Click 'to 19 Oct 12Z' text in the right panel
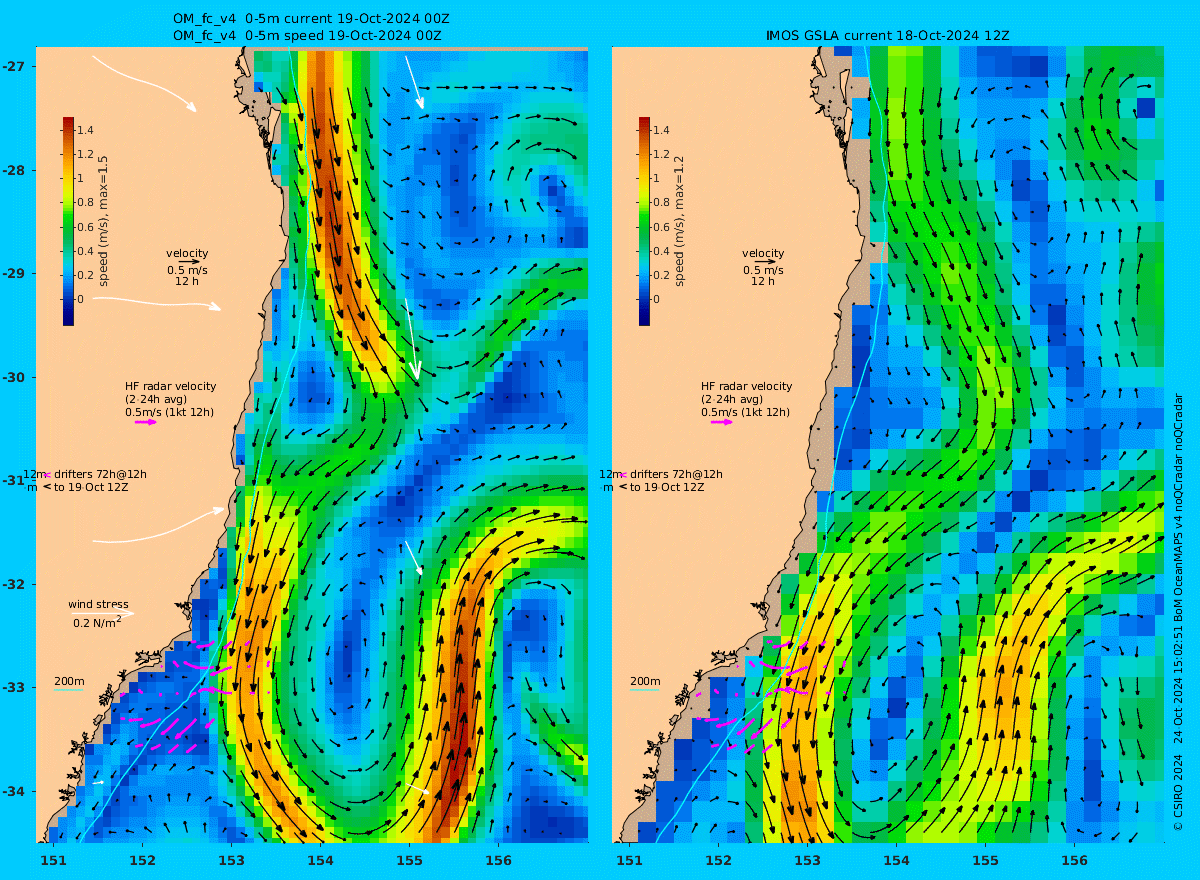Image resolution: width=1200 pixels, height=880 pixels. [667, 487]
